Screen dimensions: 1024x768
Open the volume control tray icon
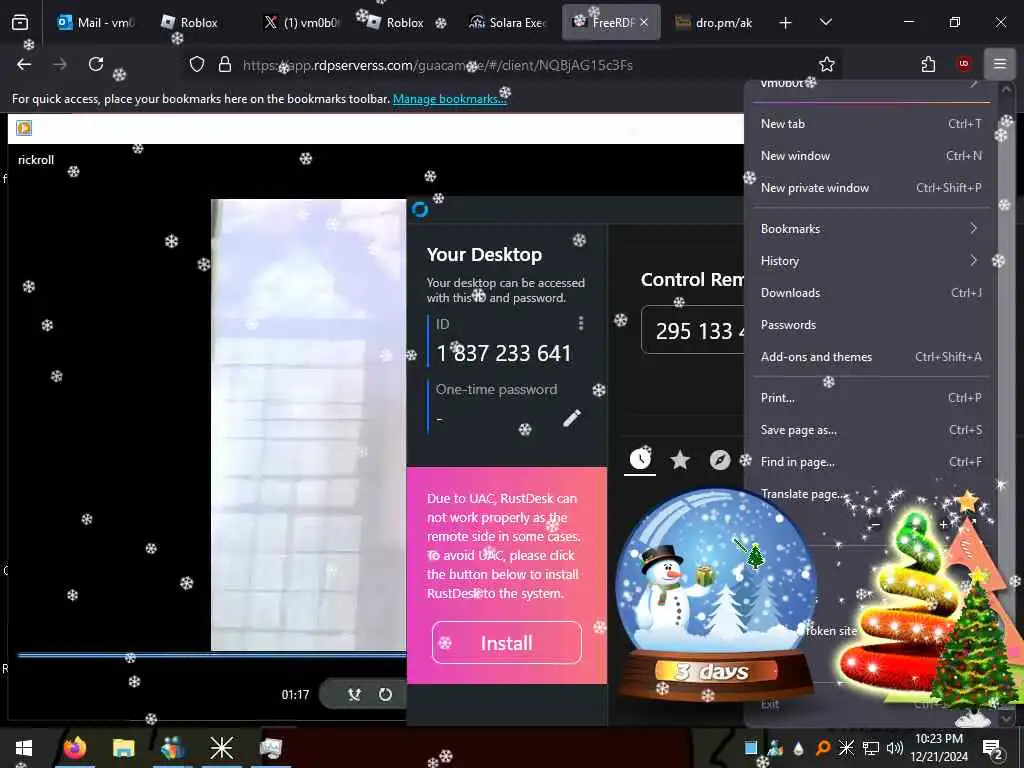(894, 748)
